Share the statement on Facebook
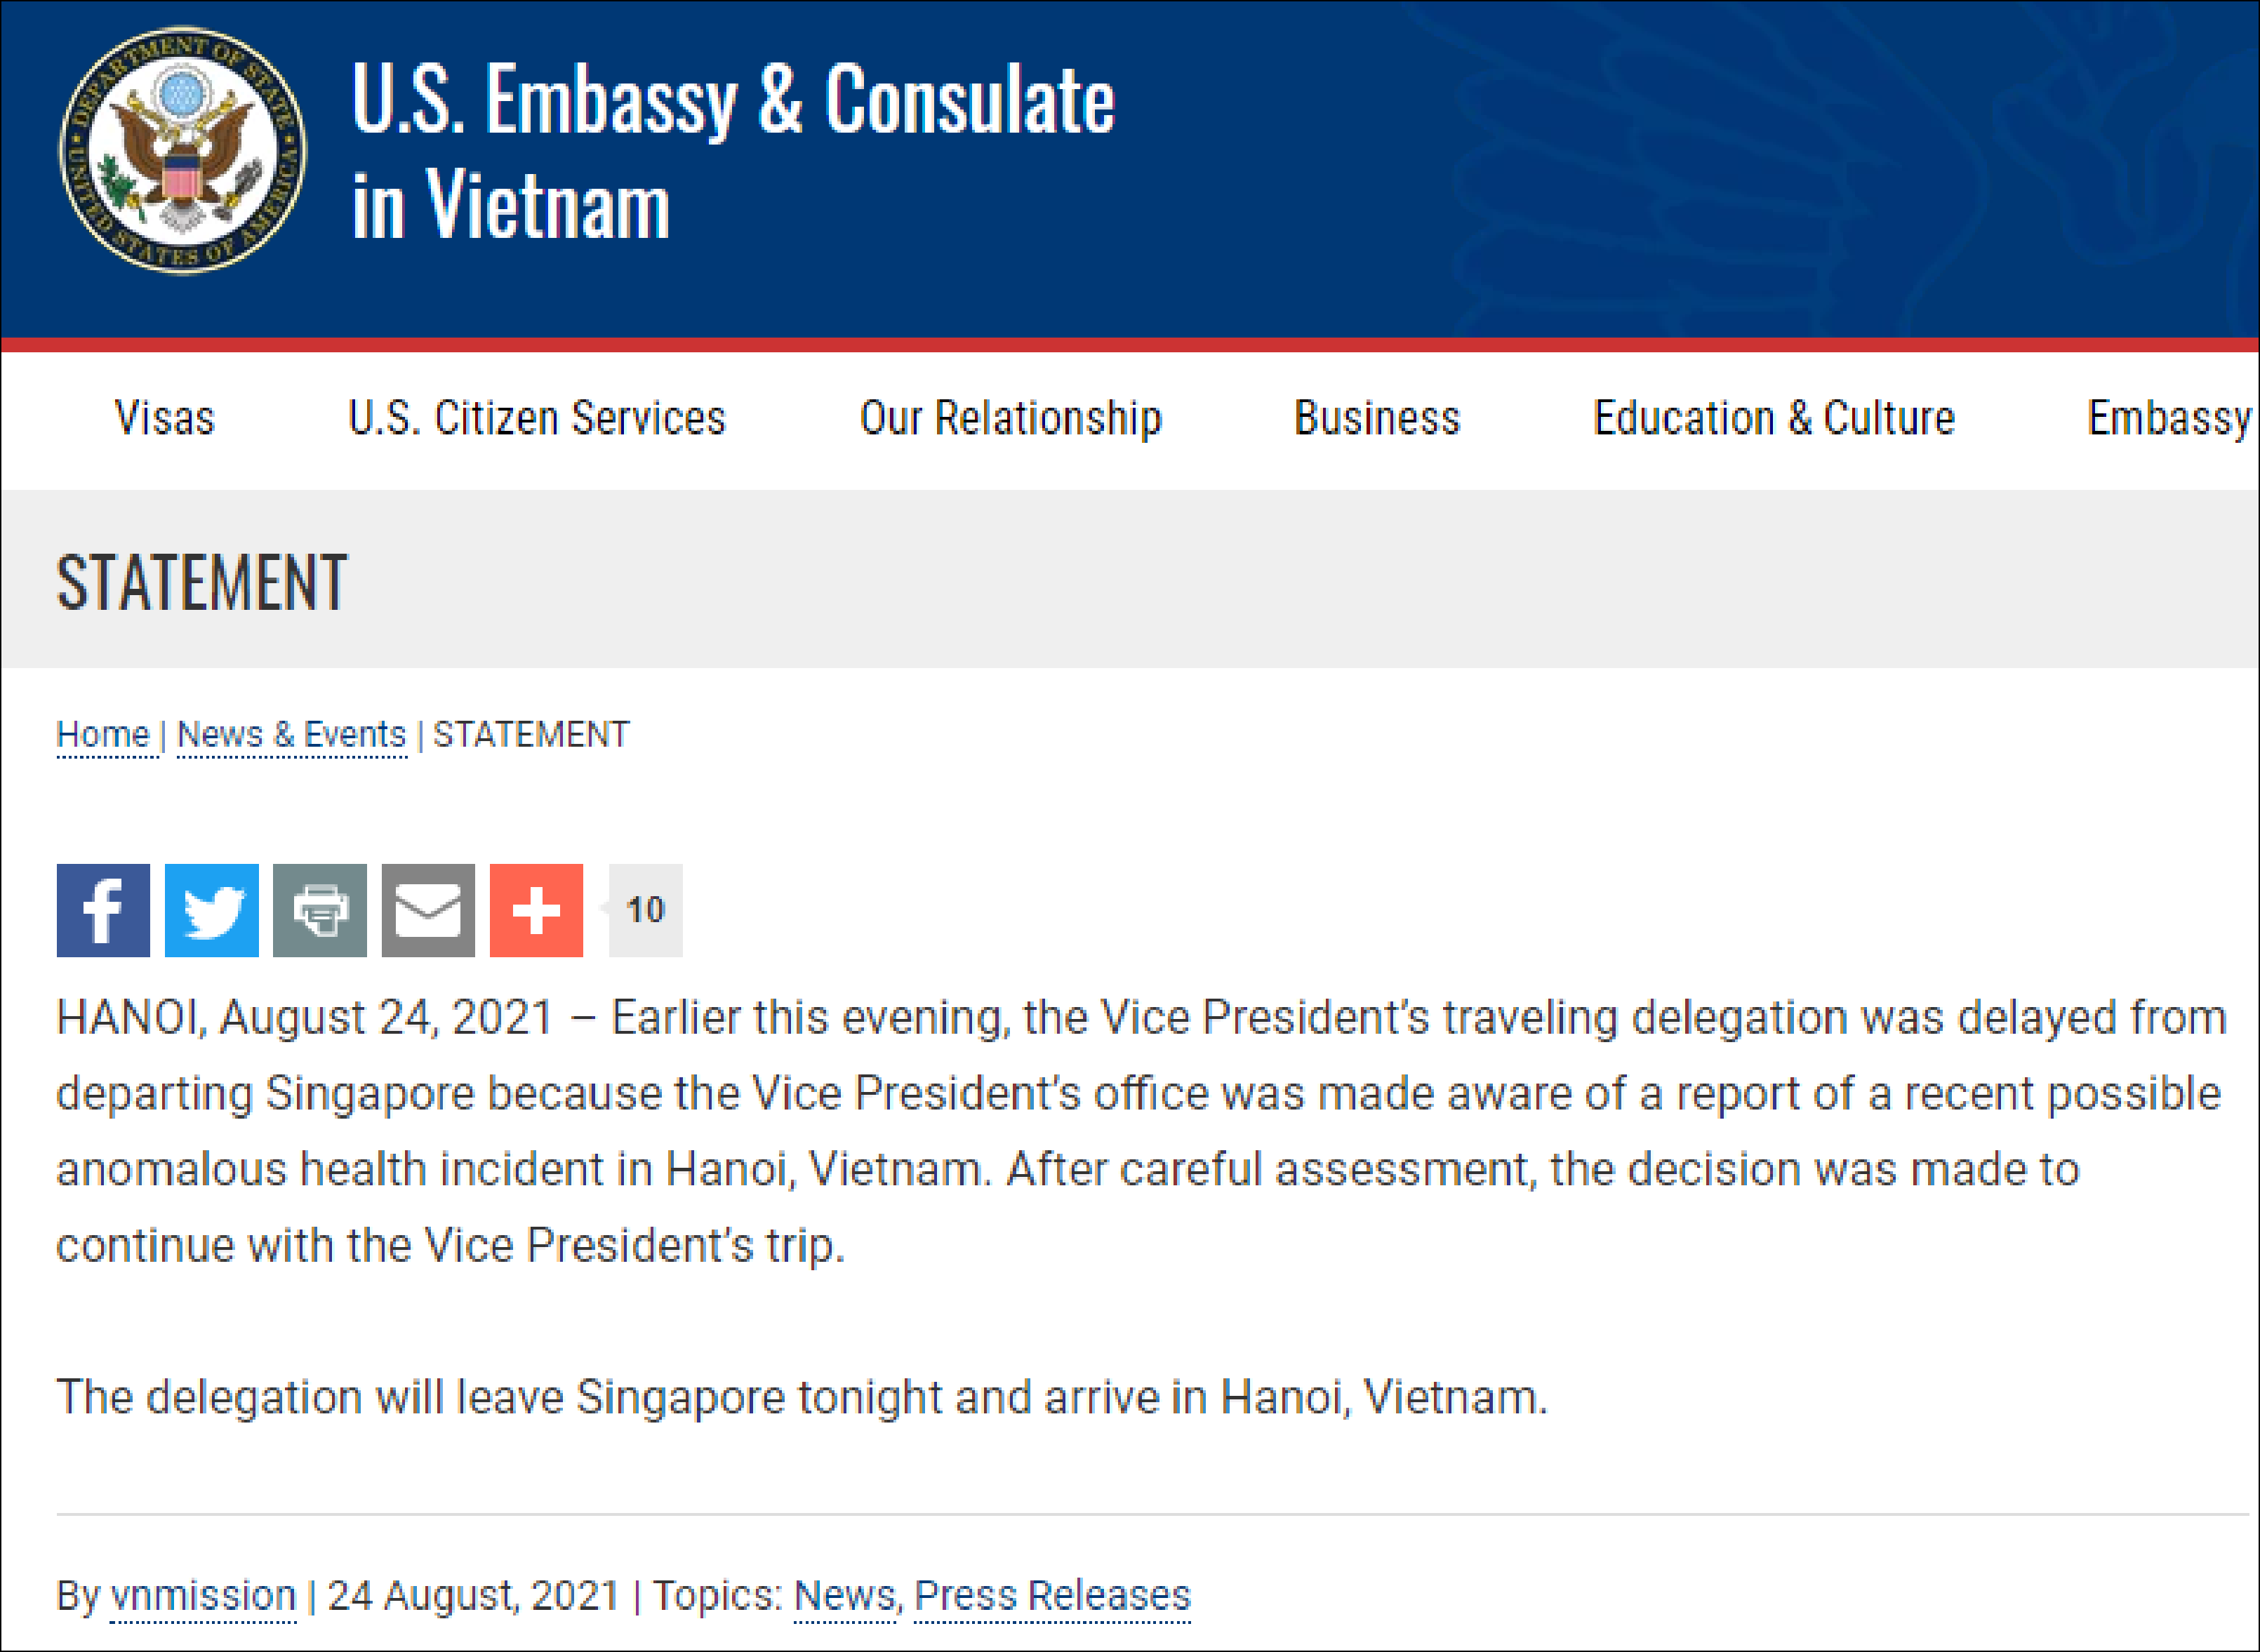The width and height of the screenshot is (2260, 1652). (103, 910)
